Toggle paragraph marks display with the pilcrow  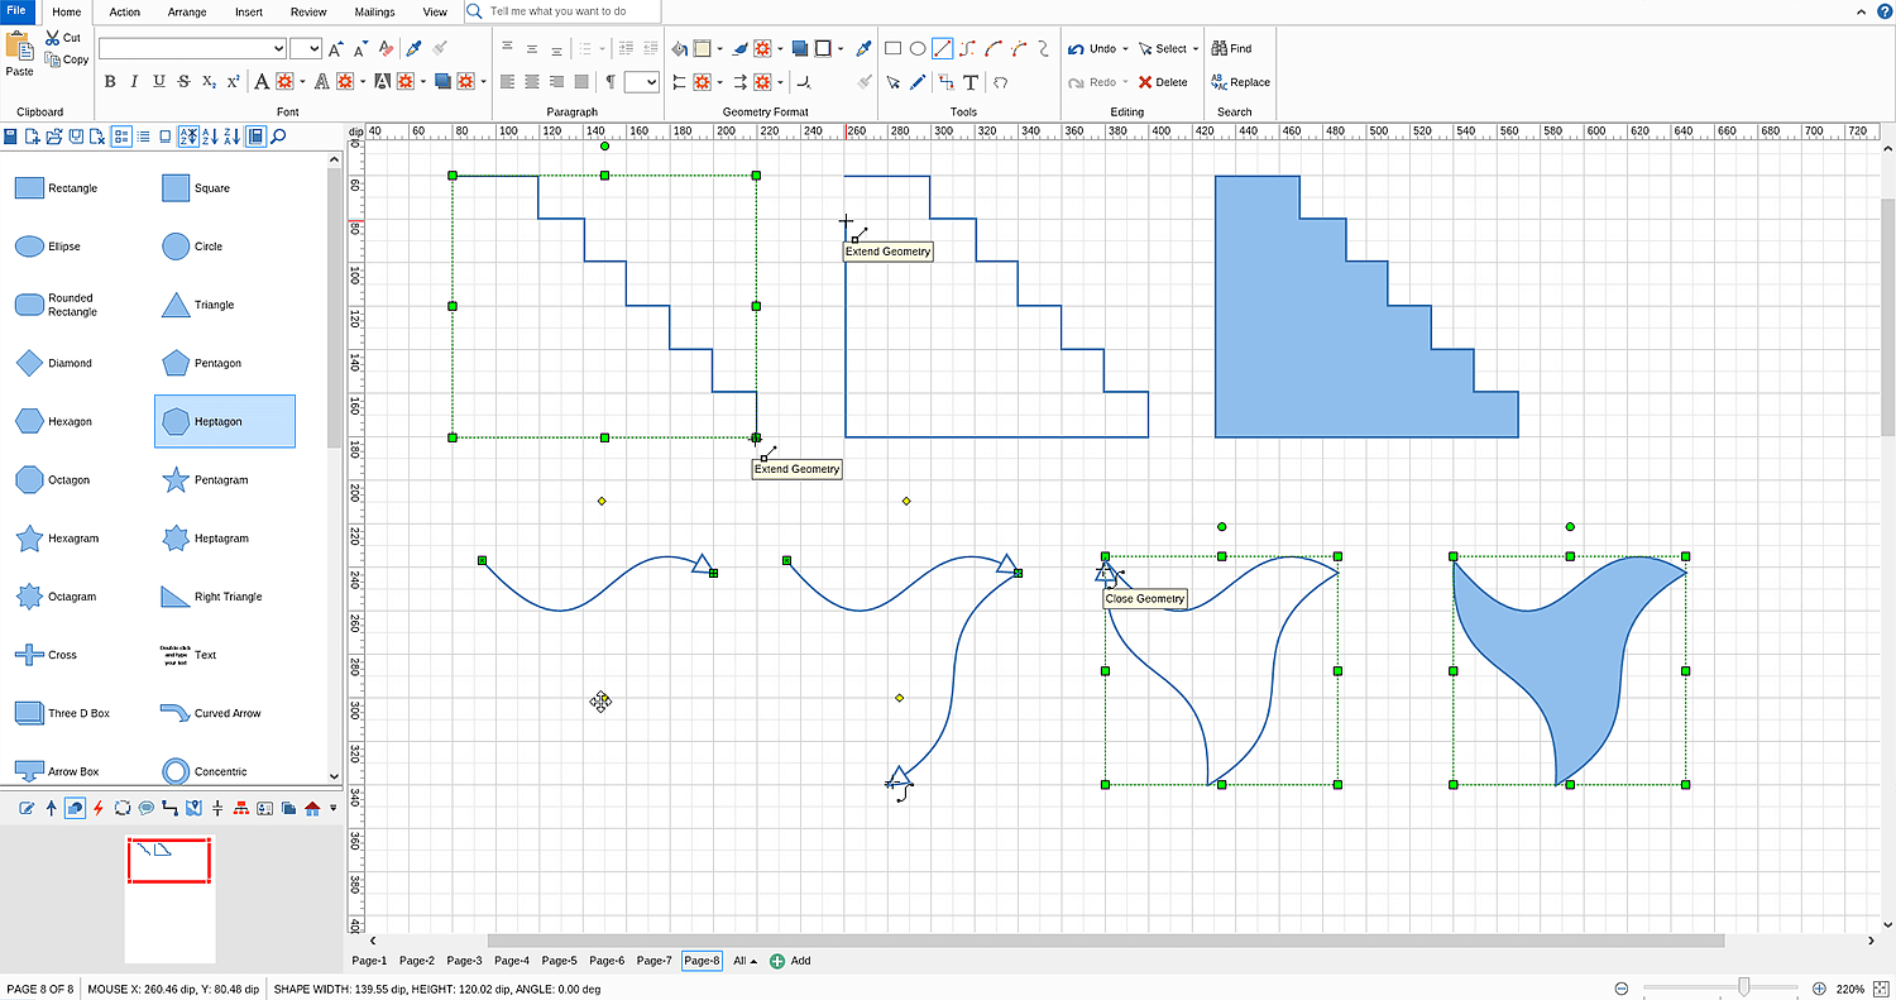[611, 83]
